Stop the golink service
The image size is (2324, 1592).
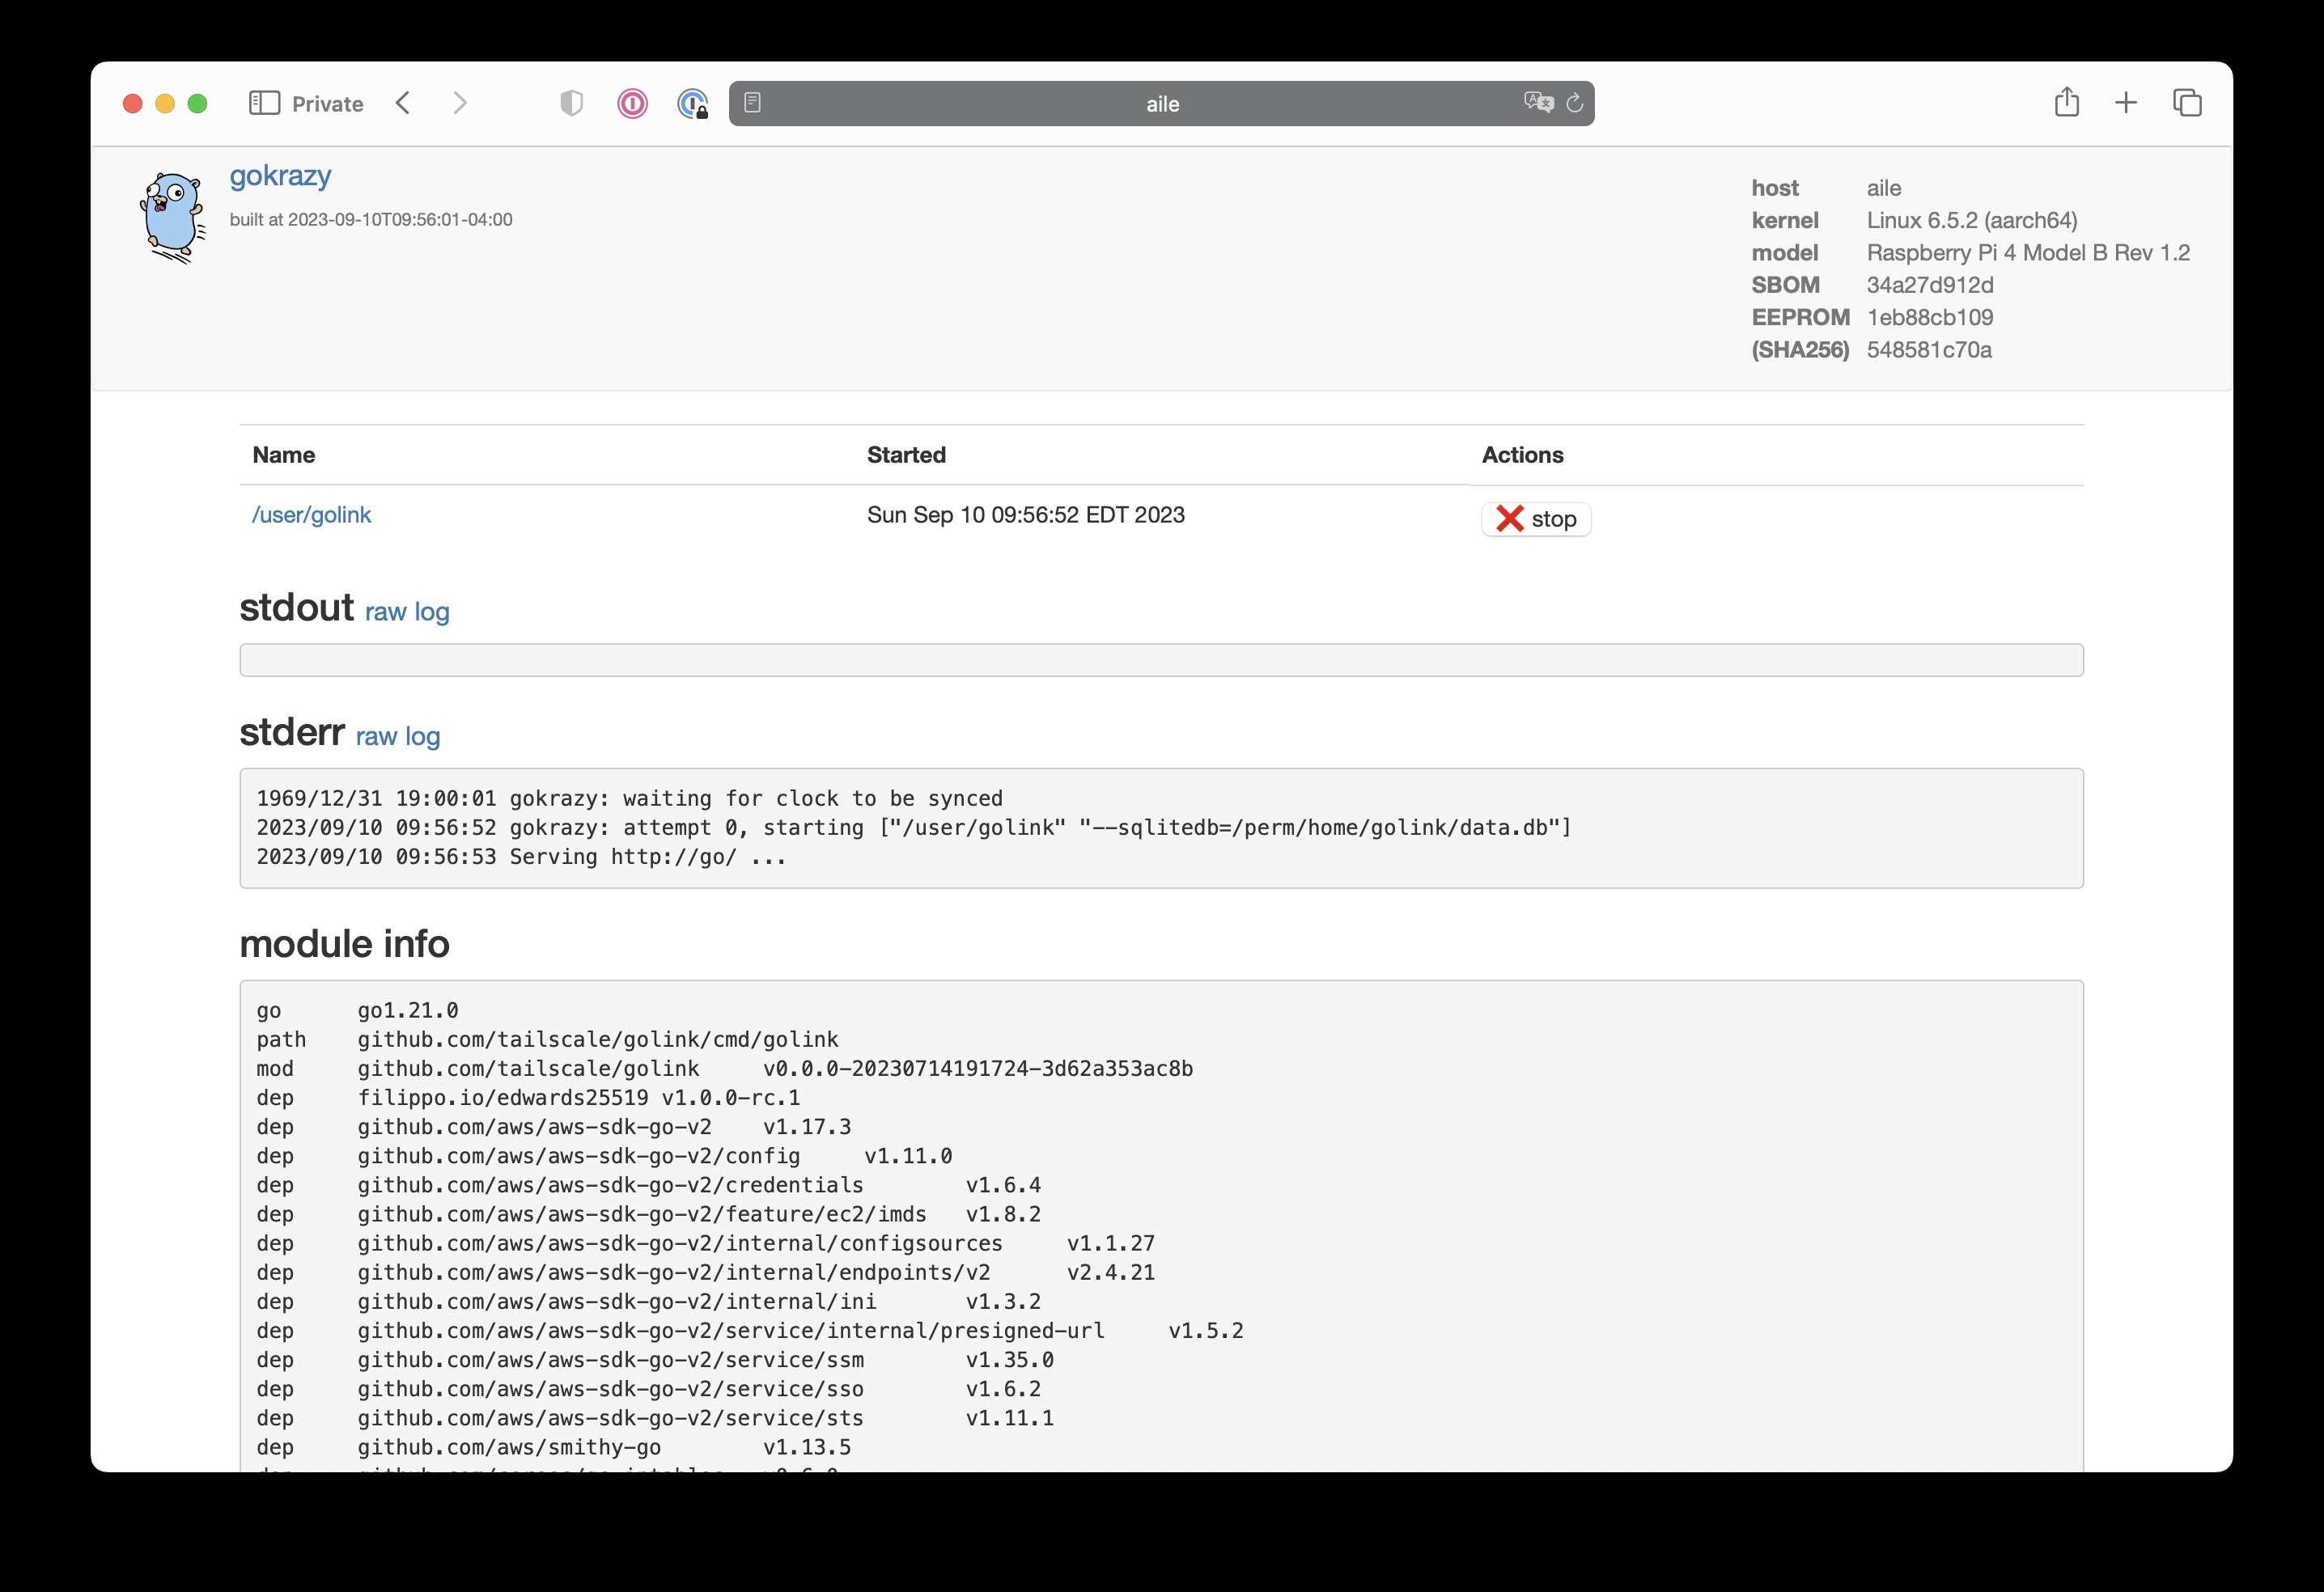click(x=1535, y=519)
